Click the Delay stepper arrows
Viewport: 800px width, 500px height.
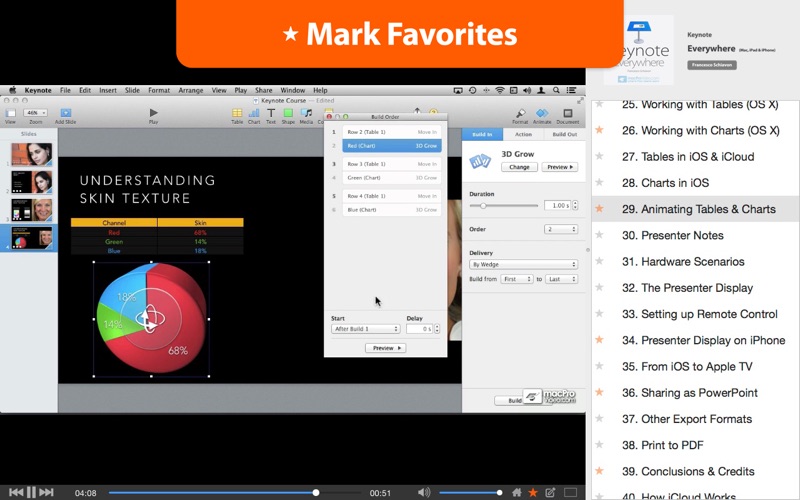(437, 329)
